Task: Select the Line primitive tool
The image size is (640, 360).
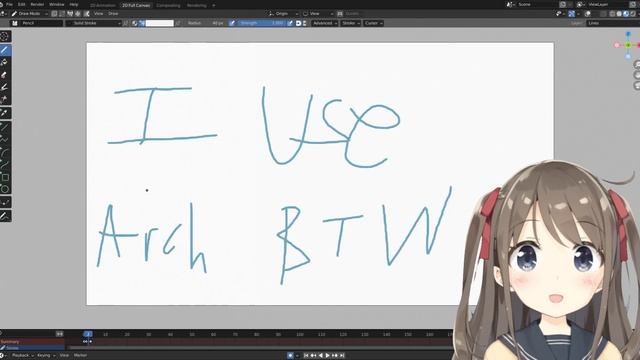Action: click(4, 127)
